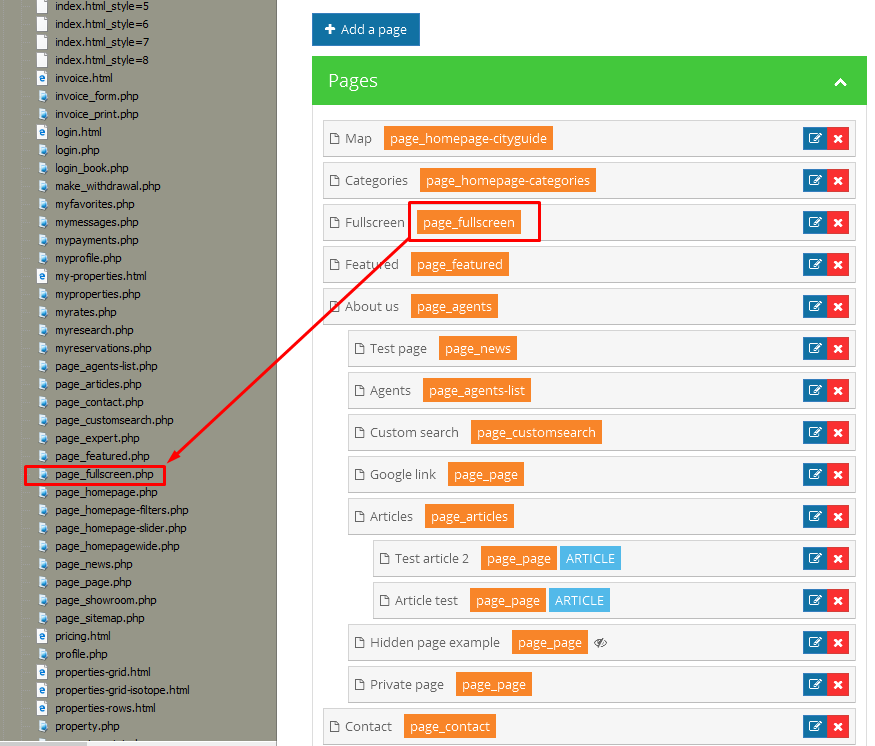
Task: Click the page_fullscreen template tag
Action: coord(469,223)
